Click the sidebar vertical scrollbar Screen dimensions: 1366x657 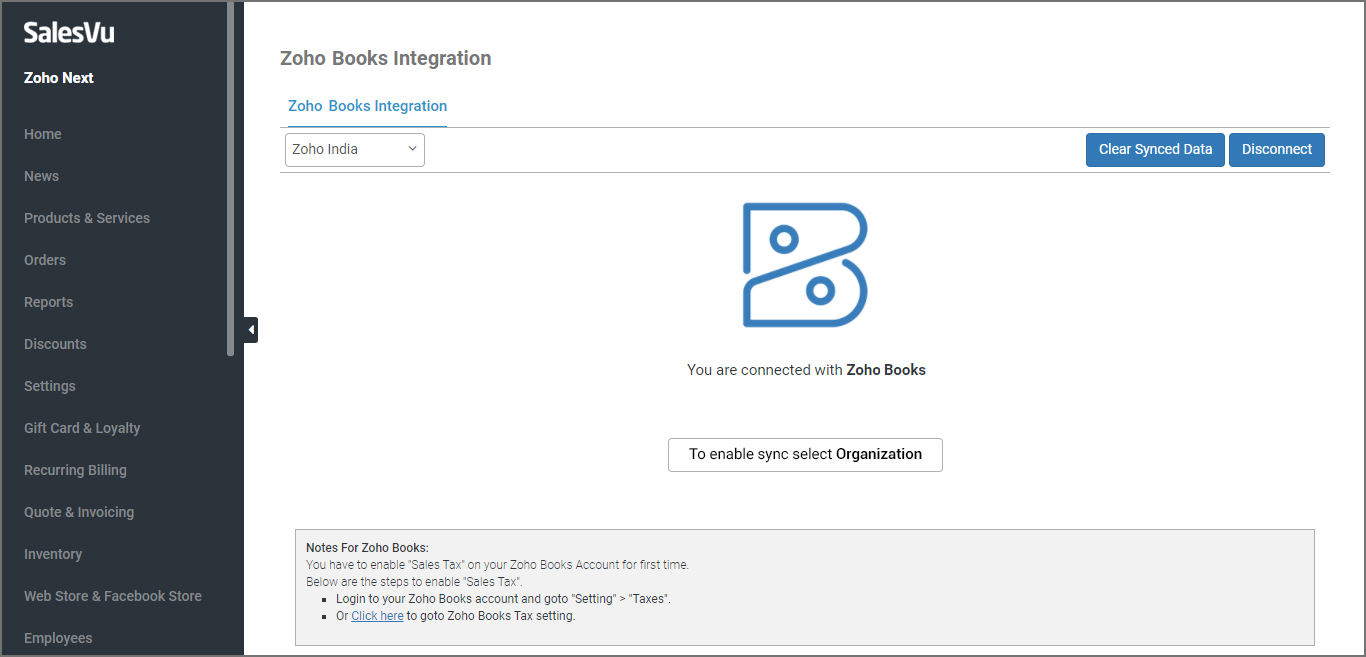[231, 180]
